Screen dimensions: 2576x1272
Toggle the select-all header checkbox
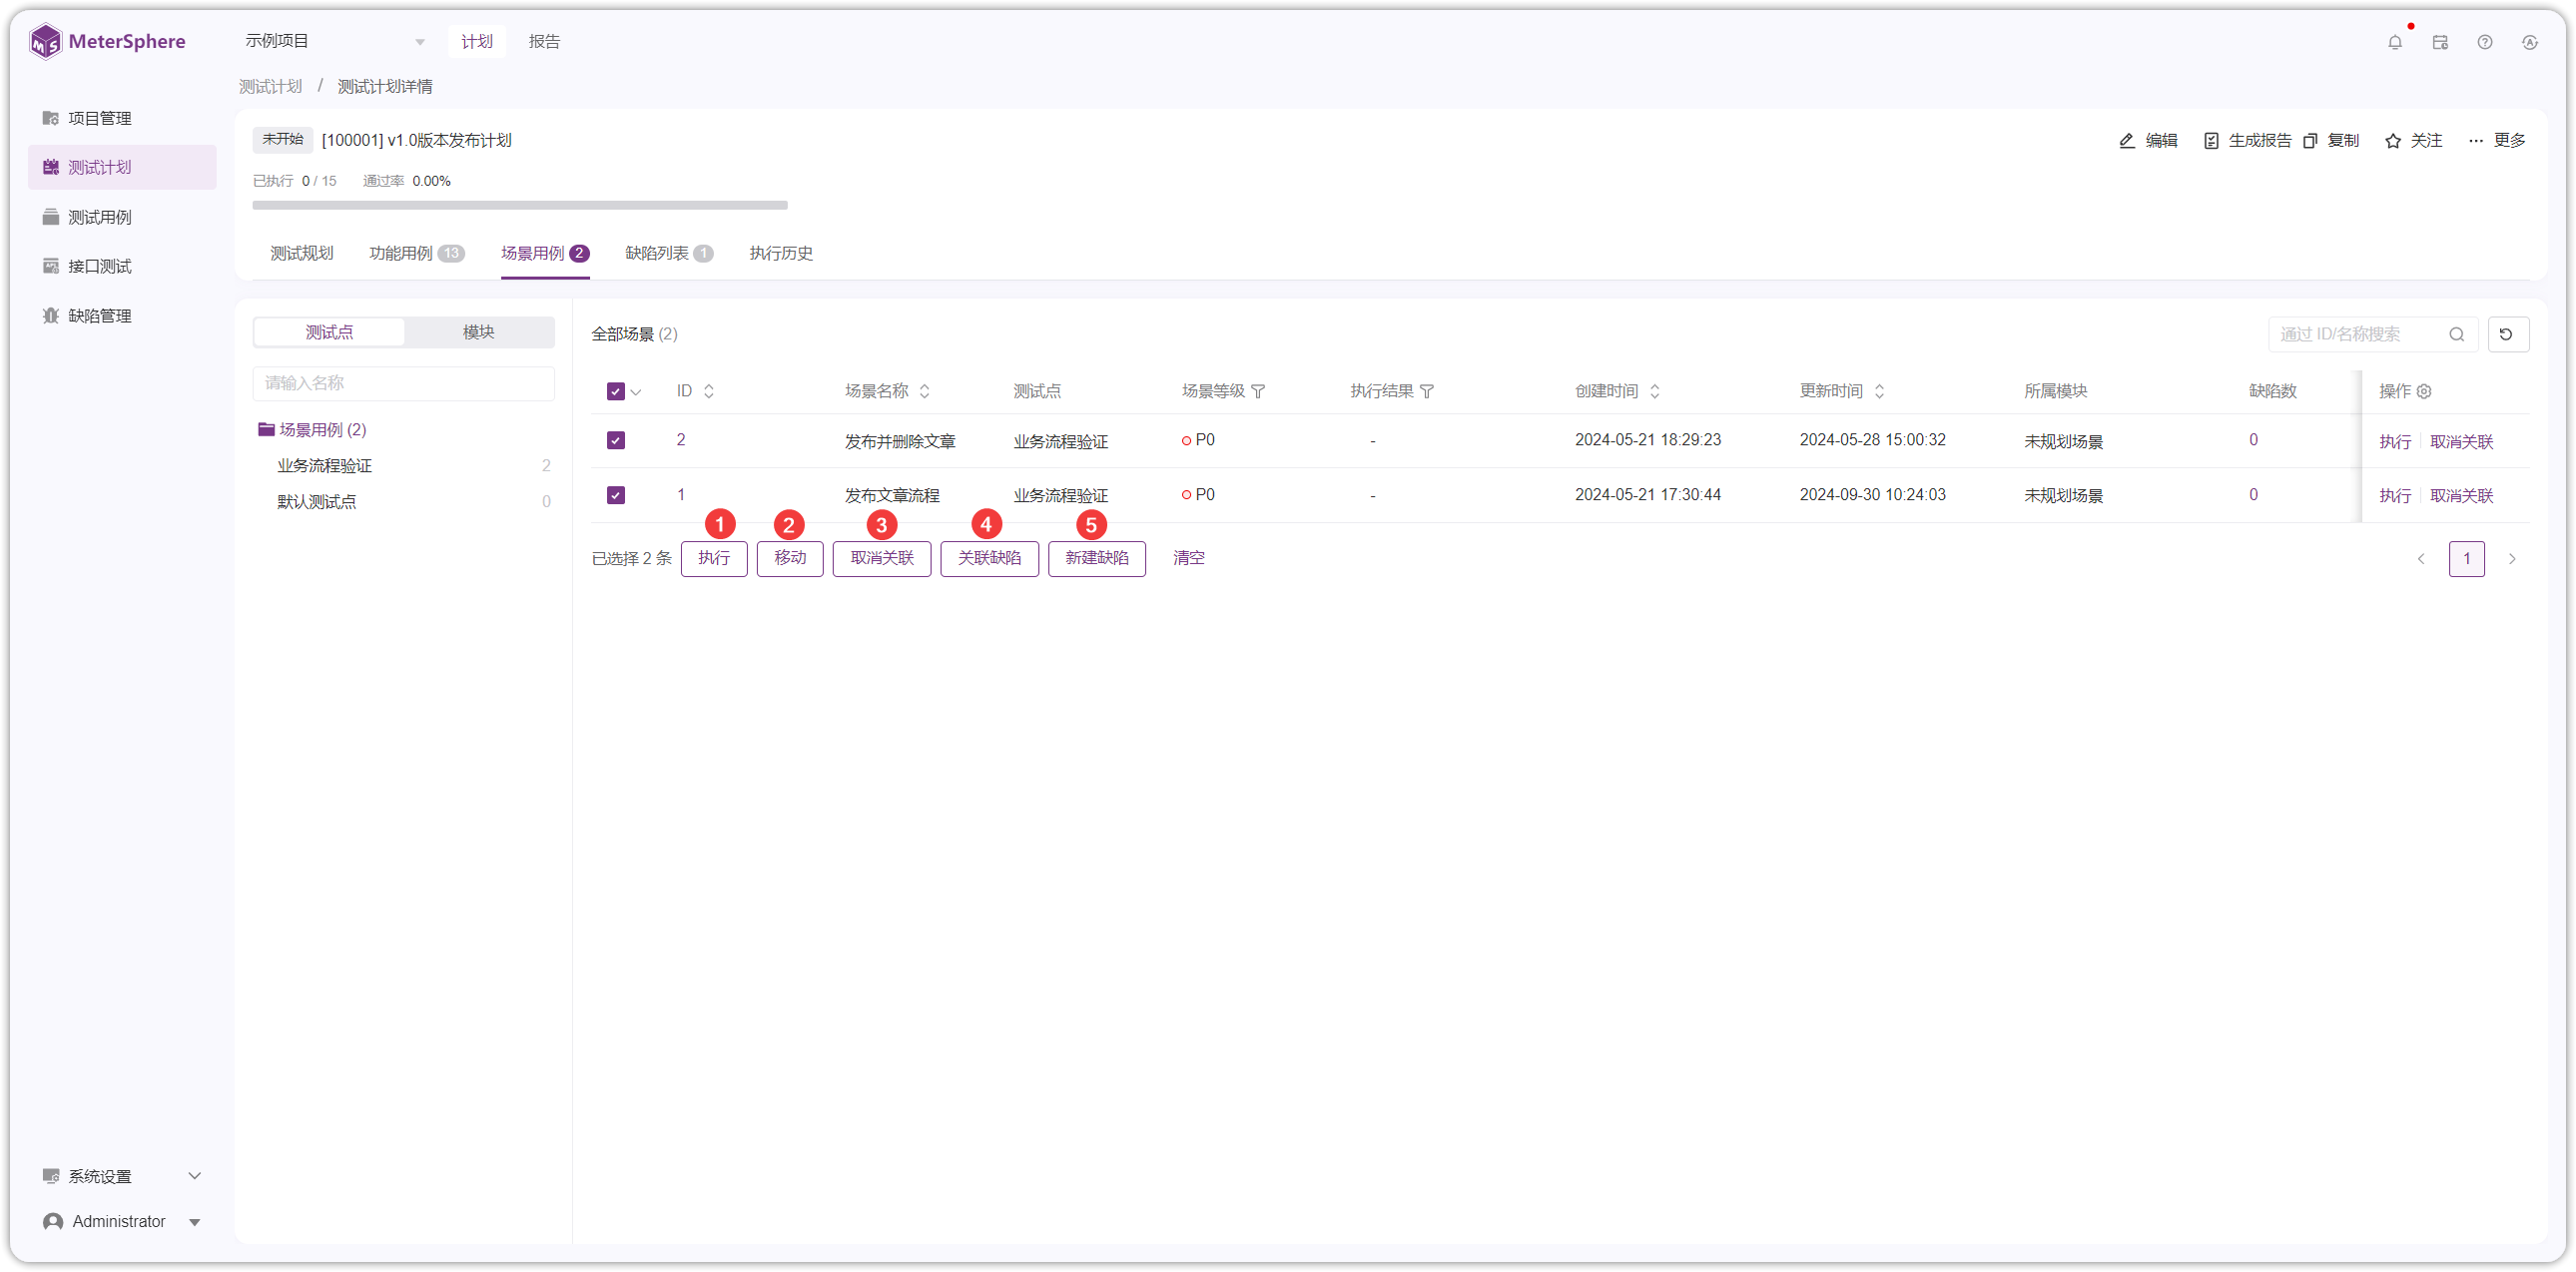coord(616,391)
